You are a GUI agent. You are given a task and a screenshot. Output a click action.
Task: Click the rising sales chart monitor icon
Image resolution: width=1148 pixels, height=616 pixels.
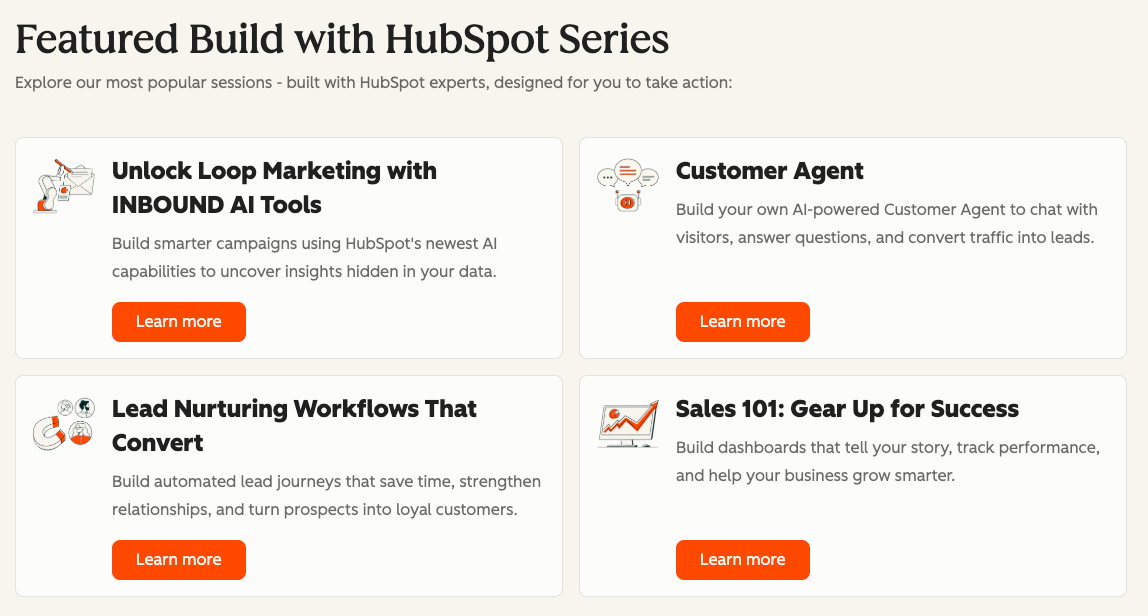click(628, 424)
